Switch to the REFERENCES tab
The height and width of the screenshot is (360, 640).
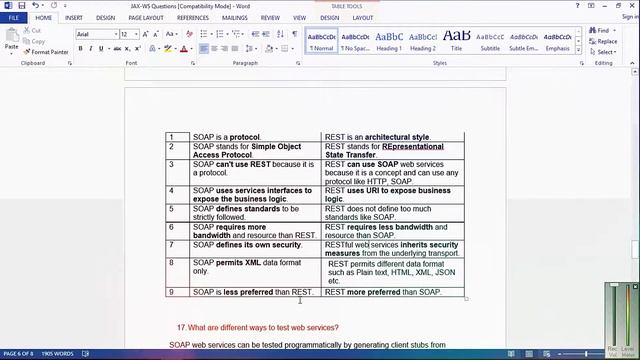coord(193,18)
